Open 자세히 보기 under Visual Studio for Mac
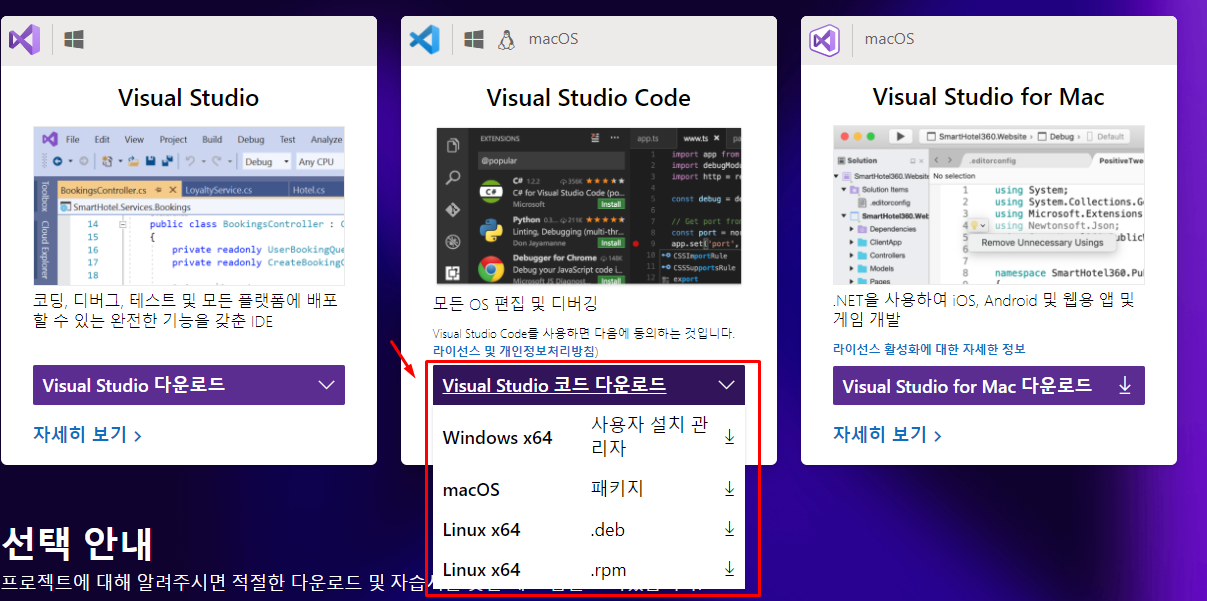Image resolution: width=1207 pixels, height=601 pixels. (x=887, y=435)
